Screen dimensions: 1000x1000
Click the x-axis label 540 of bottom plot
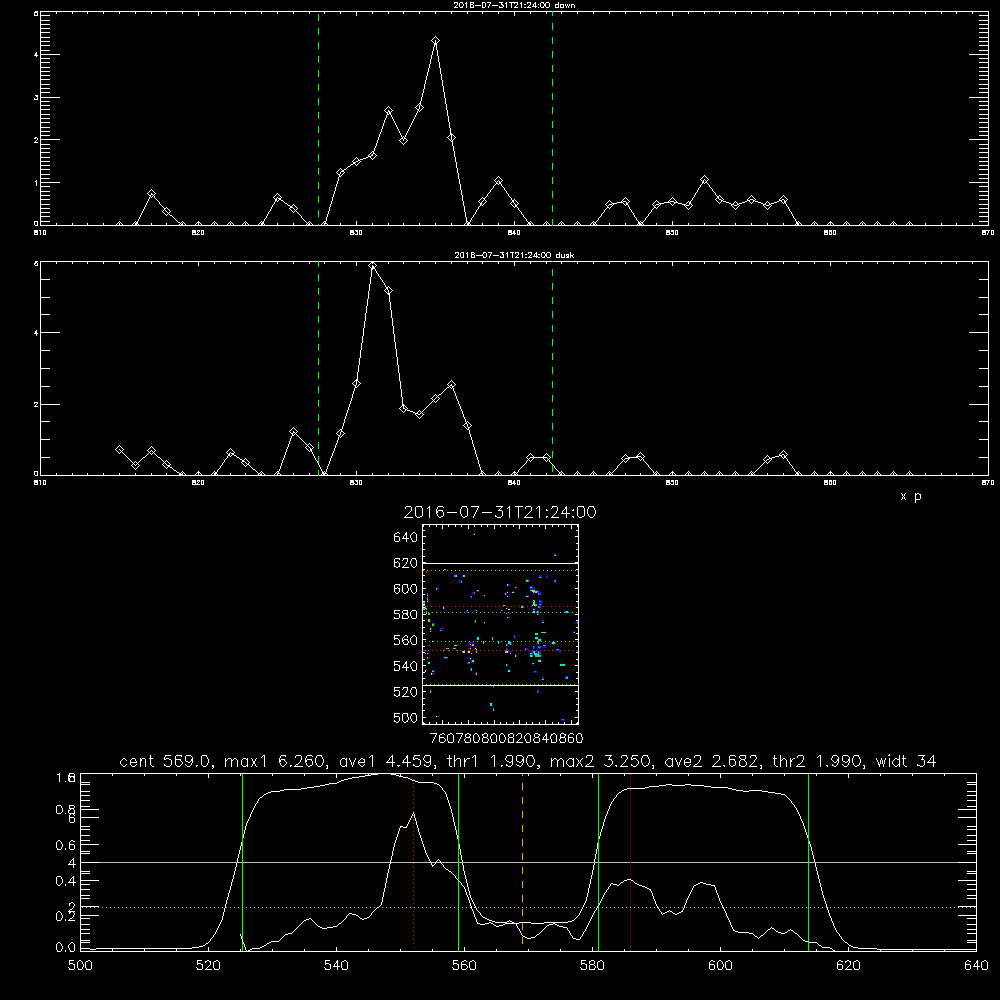(x=336, y=966)
